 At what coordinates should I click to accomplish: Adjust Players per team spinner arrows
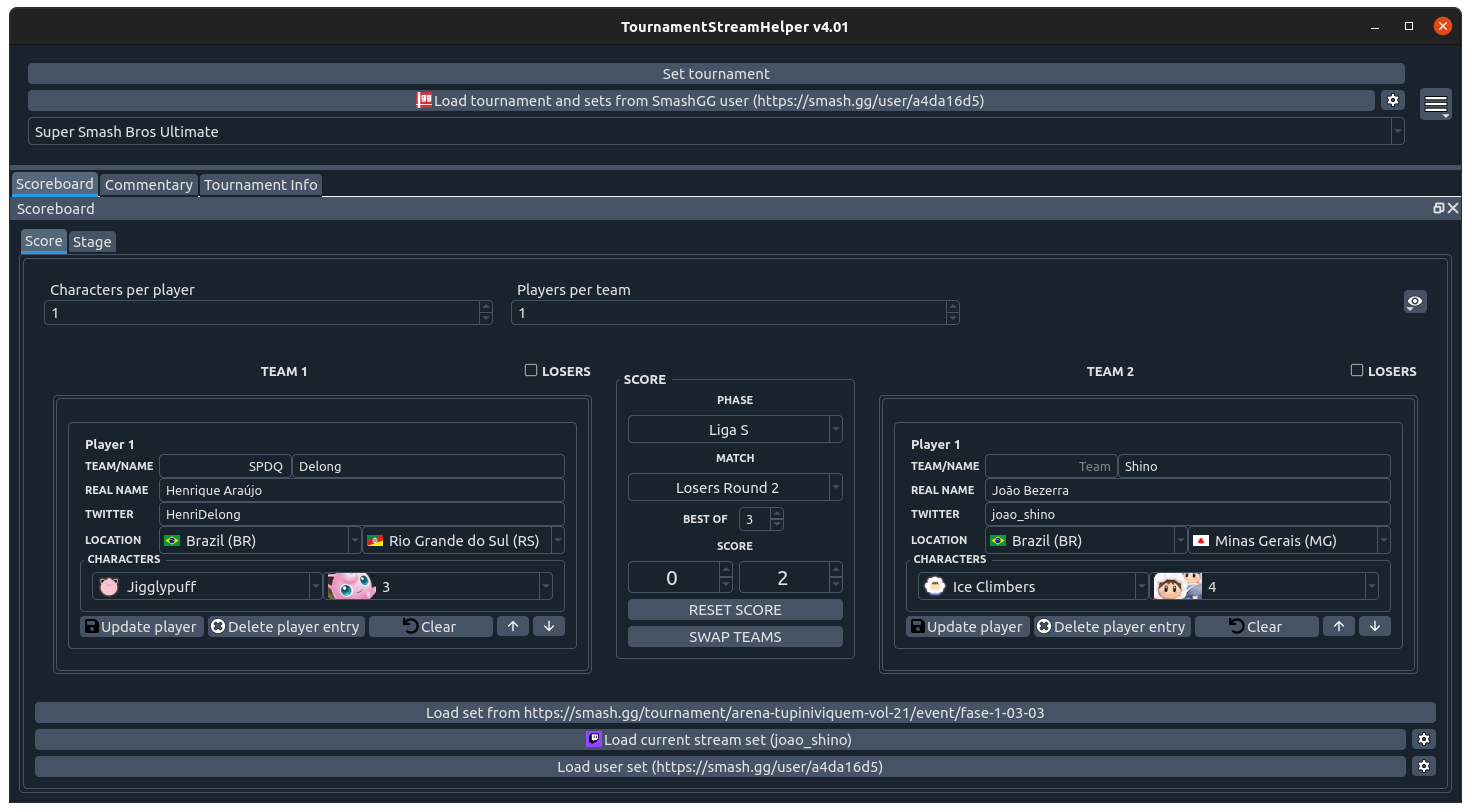[x=953, y=312]
